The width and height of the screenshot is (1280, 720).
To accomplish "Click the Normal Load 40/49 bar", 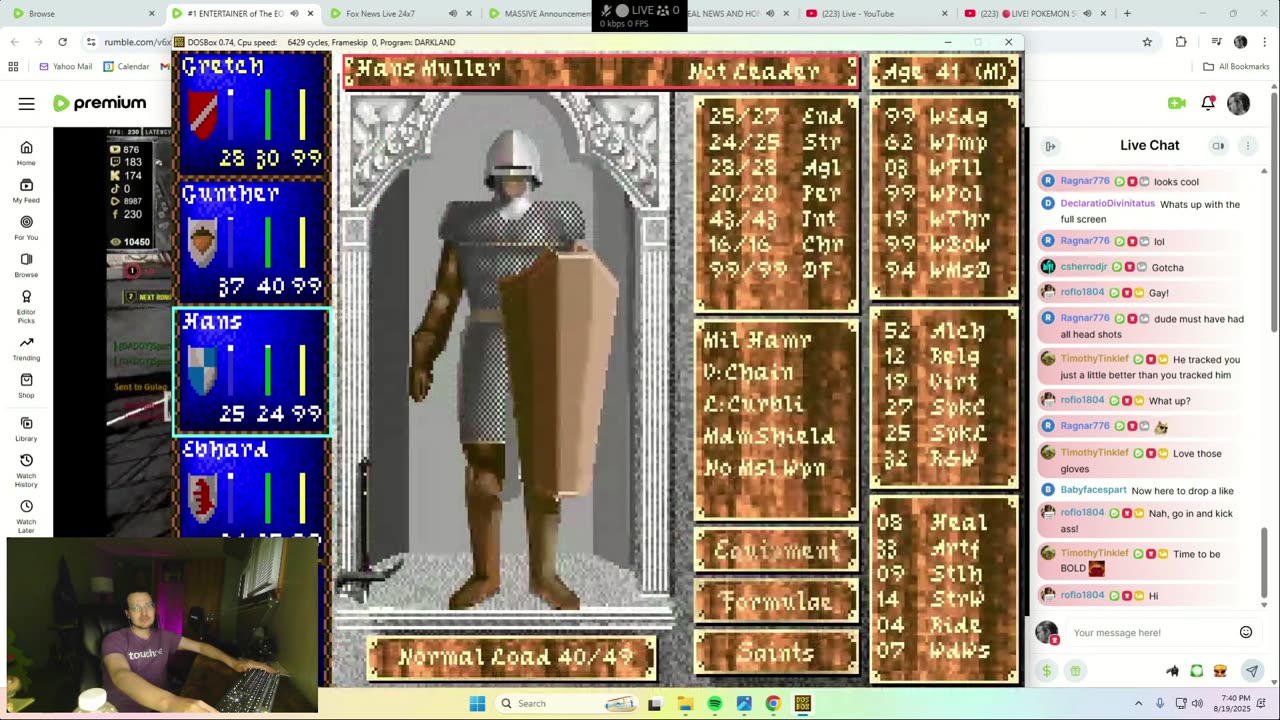I will [512, 657].
